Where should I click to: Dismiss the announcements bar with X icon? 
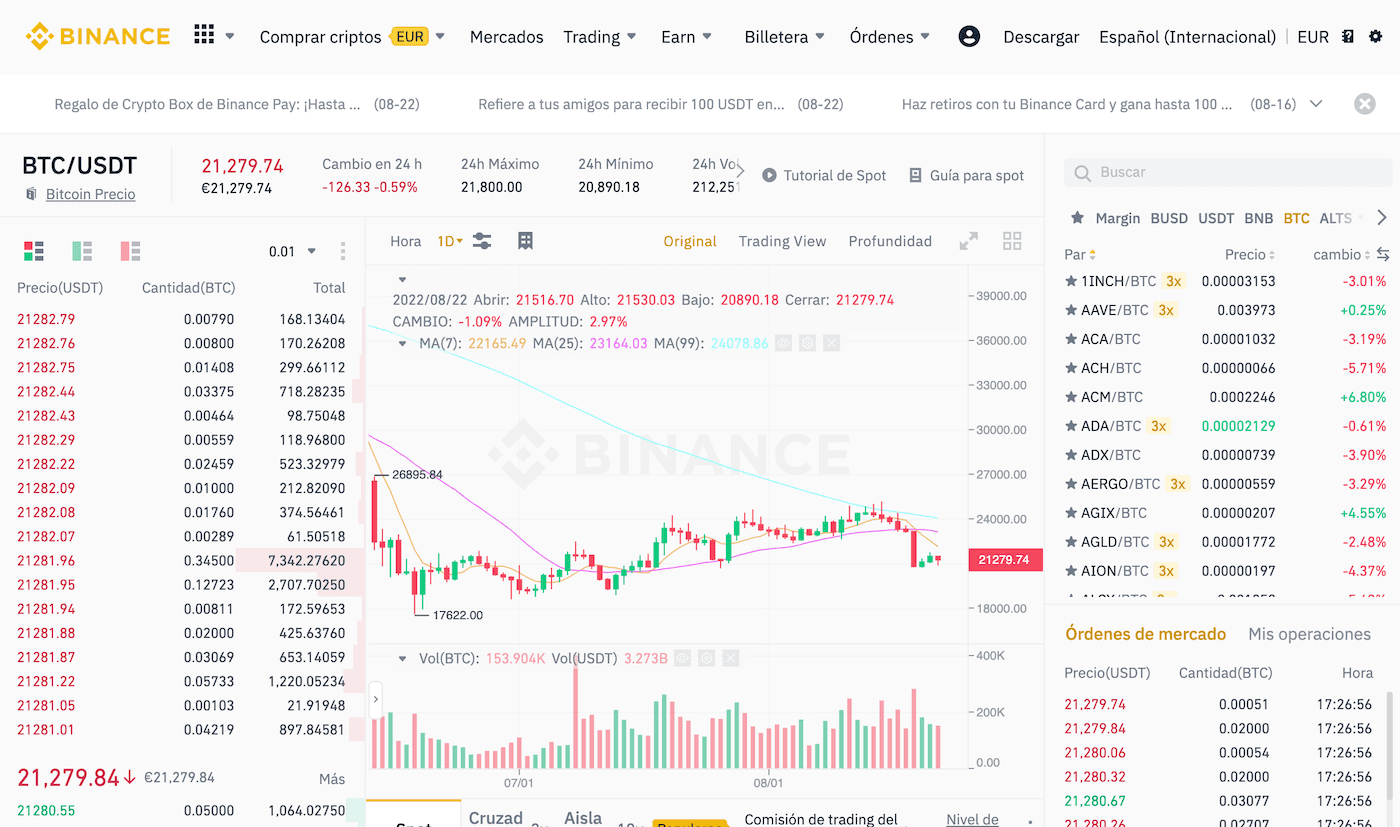pyautogui.click(x=1364, y=104)
